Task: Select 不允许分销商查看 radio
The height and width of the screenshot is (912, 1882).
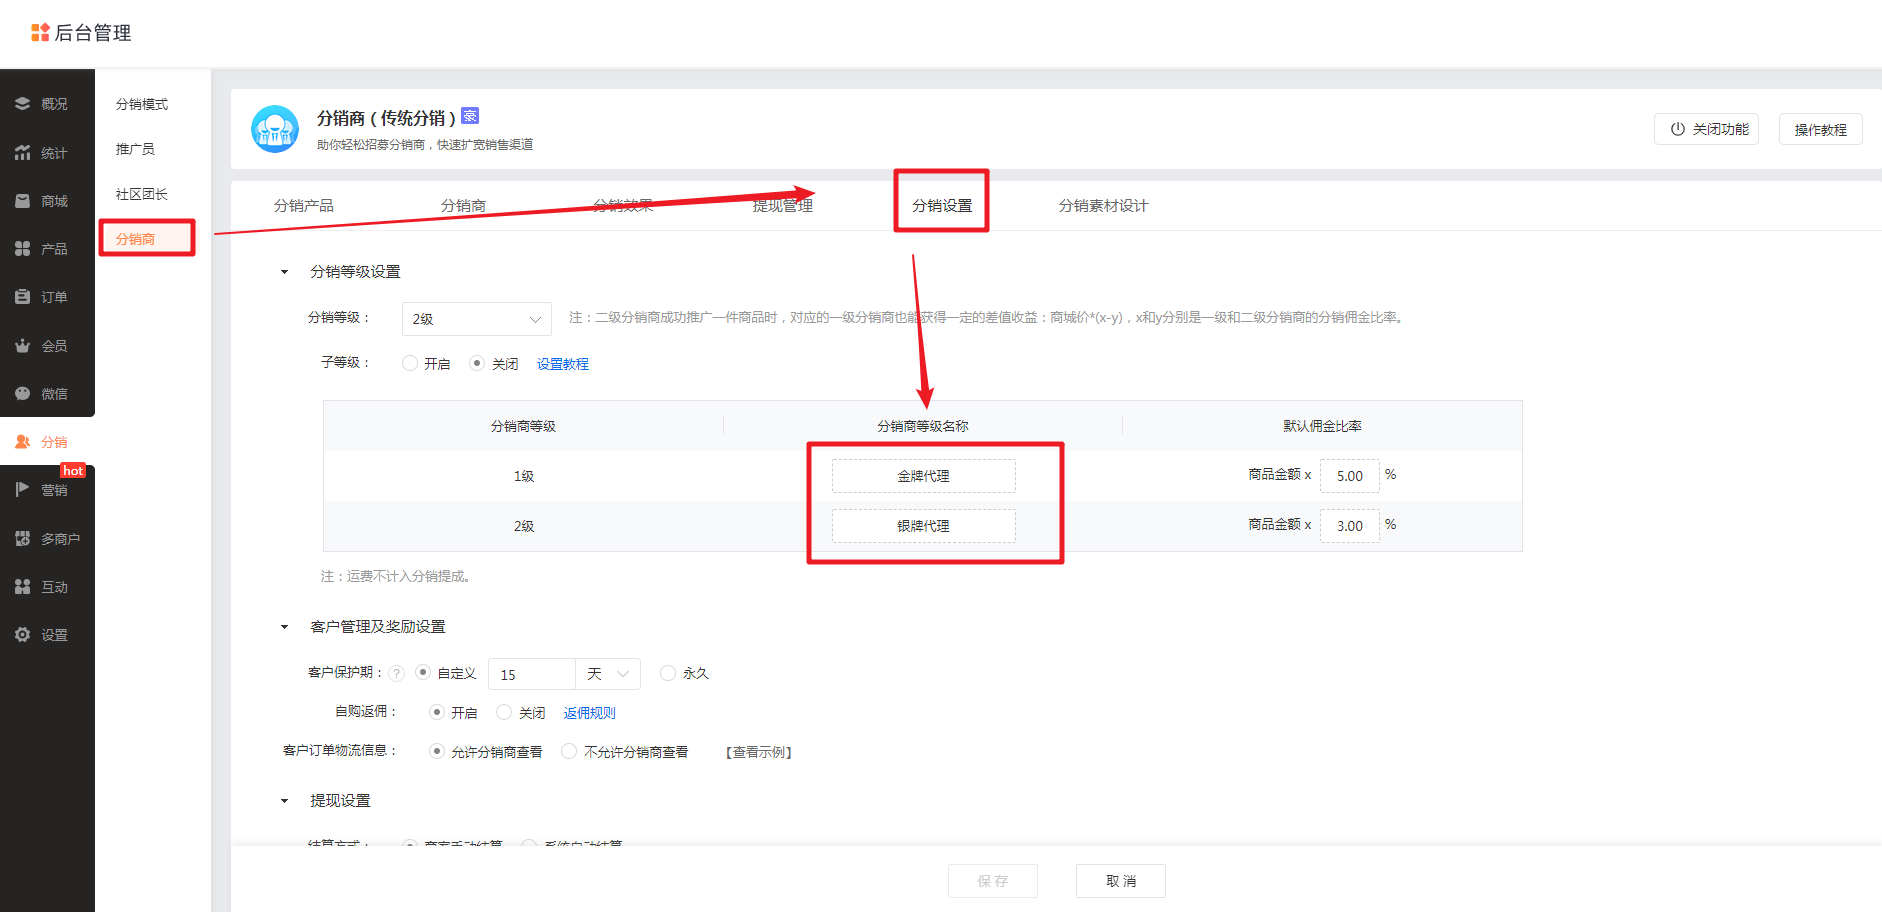Action: 569,751
